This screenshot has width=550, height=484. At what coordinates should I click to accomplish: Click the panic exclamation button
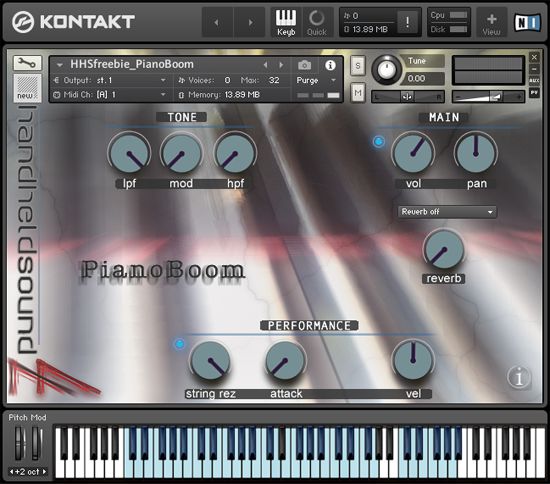point(407,22)
